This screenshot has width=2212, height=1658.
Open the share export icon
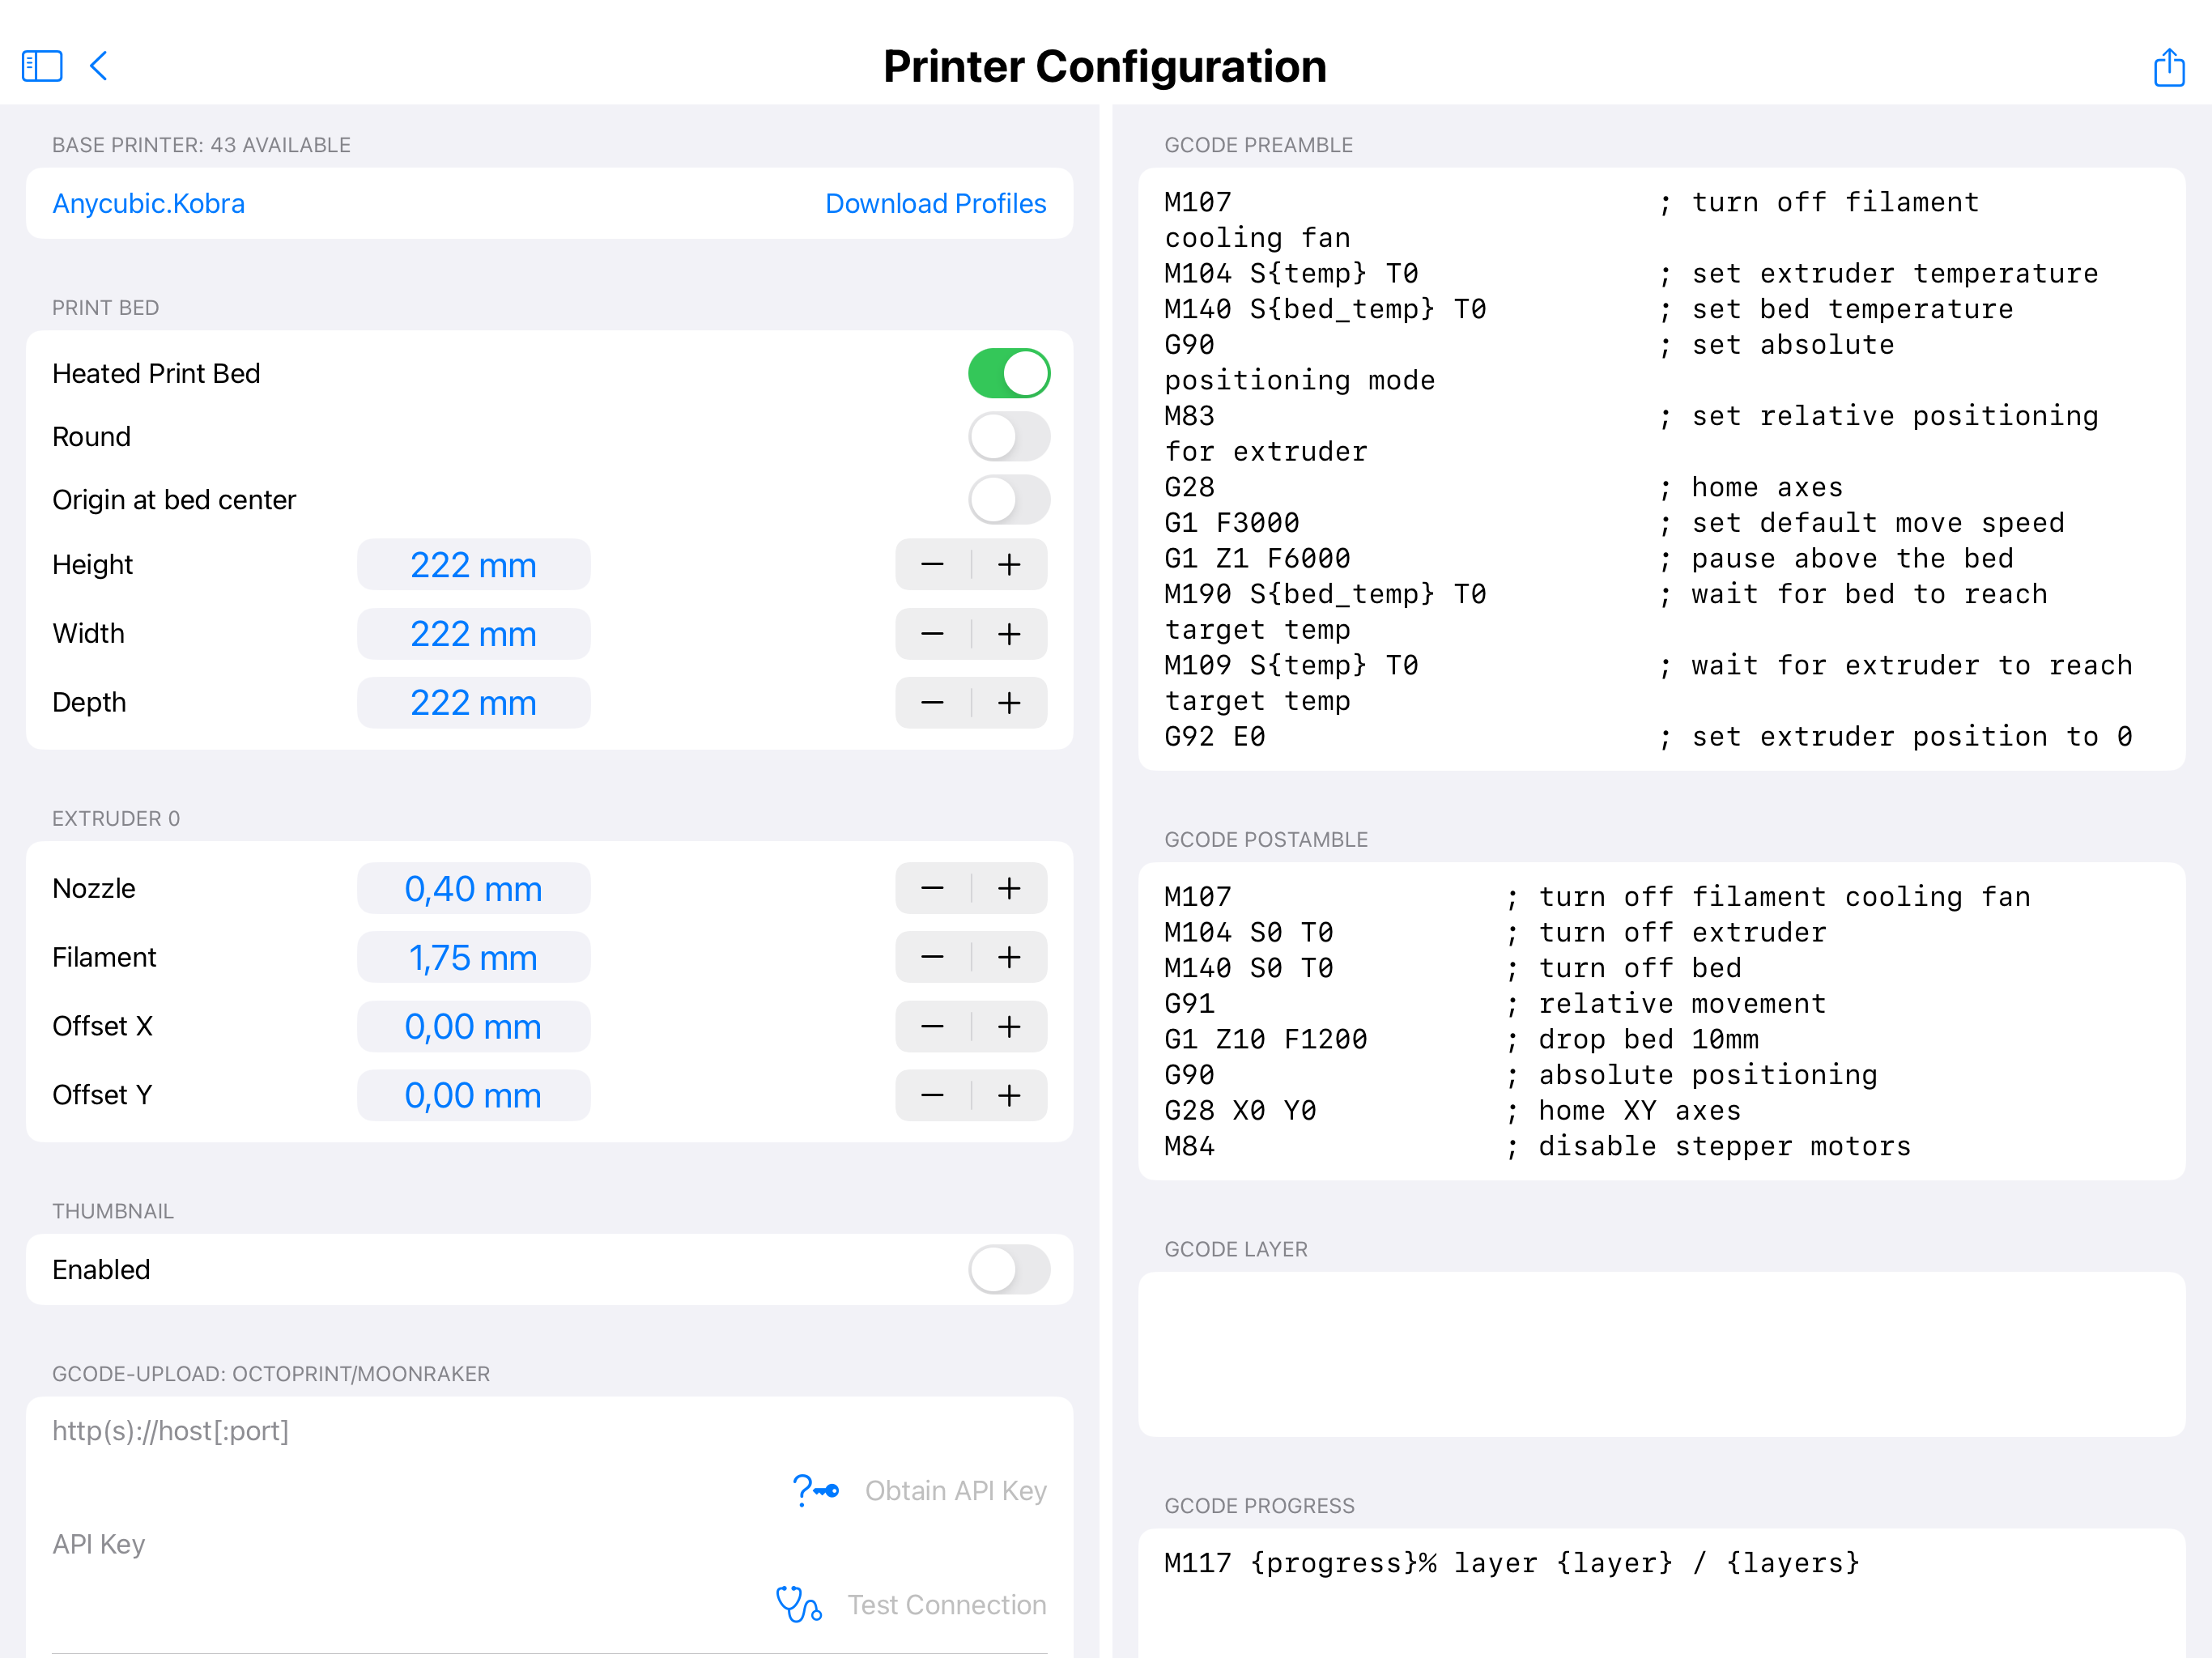[x=2168, y=66]
